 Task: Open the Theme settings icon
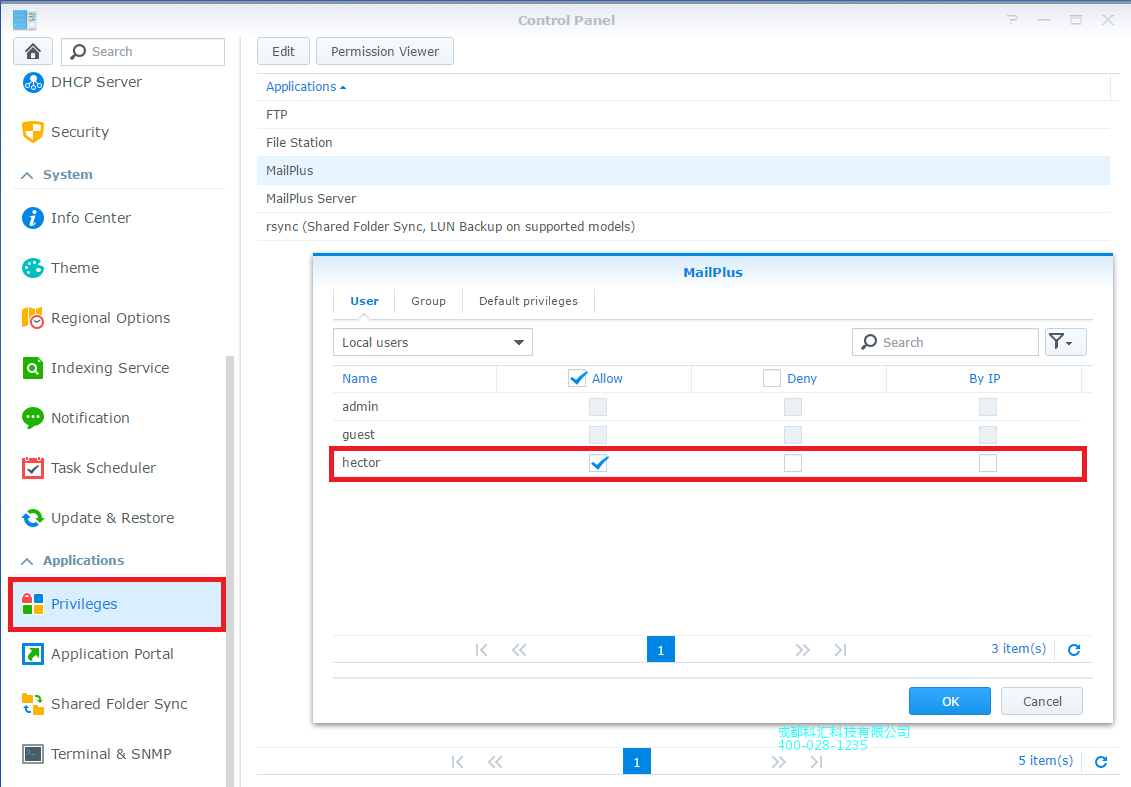[33, 268]
